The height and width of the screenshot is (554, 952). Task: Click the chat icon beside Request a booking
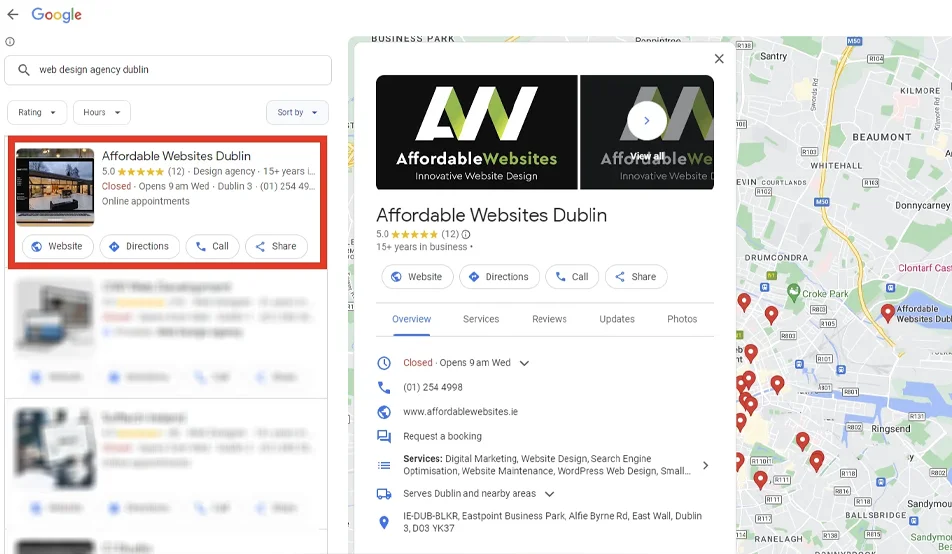tap(384, 436)
